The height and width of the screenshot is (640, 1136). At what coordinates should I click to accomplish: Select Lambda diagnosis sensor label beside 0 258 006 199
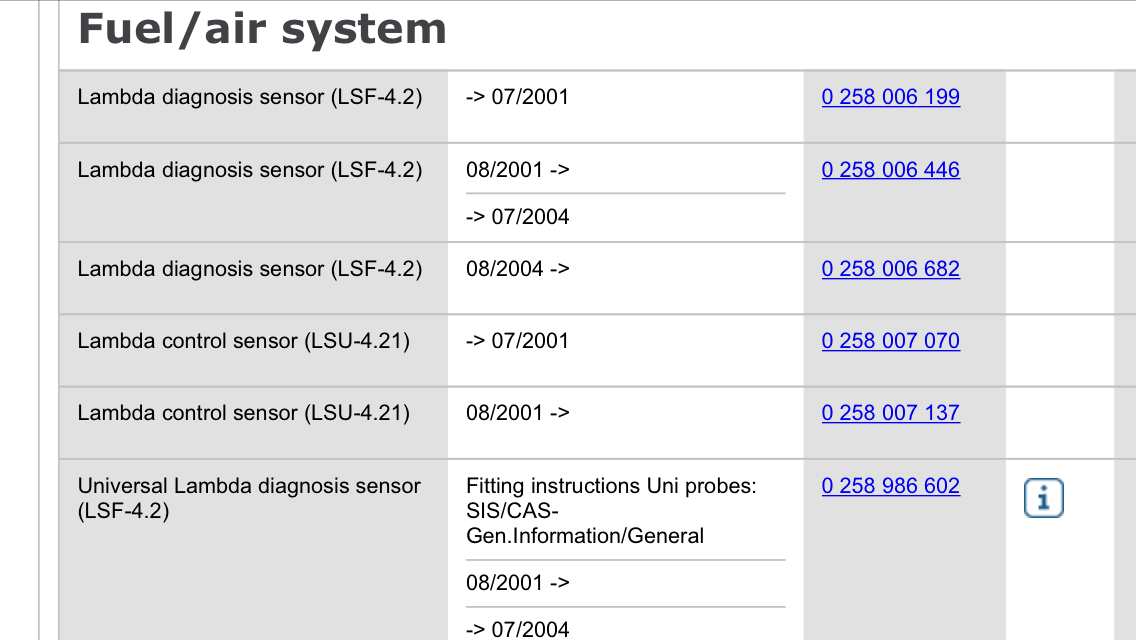250,97
